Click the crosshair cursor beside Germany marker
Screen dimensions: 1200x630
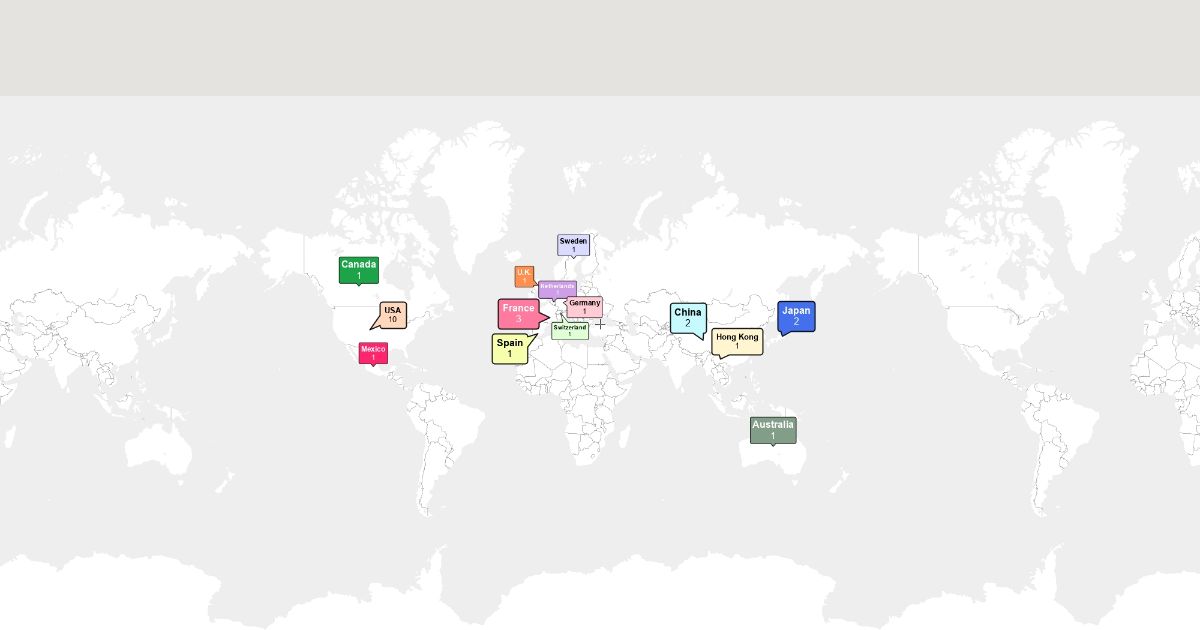coord(600,324)
